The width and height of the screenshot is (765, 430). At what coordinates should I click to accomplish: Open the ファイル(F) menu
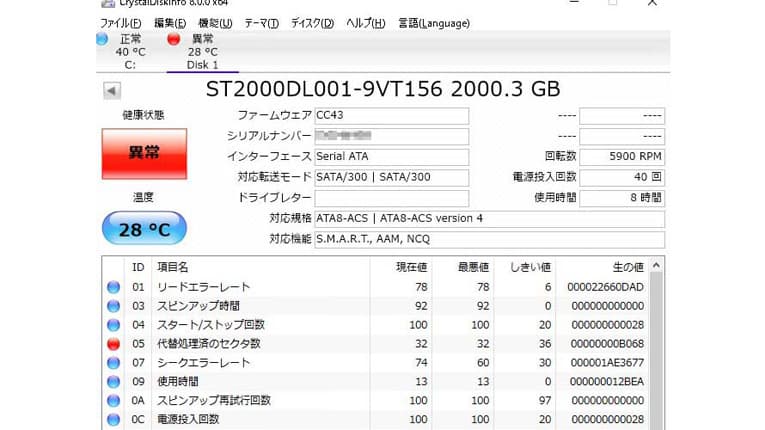[x=120, y=22]
